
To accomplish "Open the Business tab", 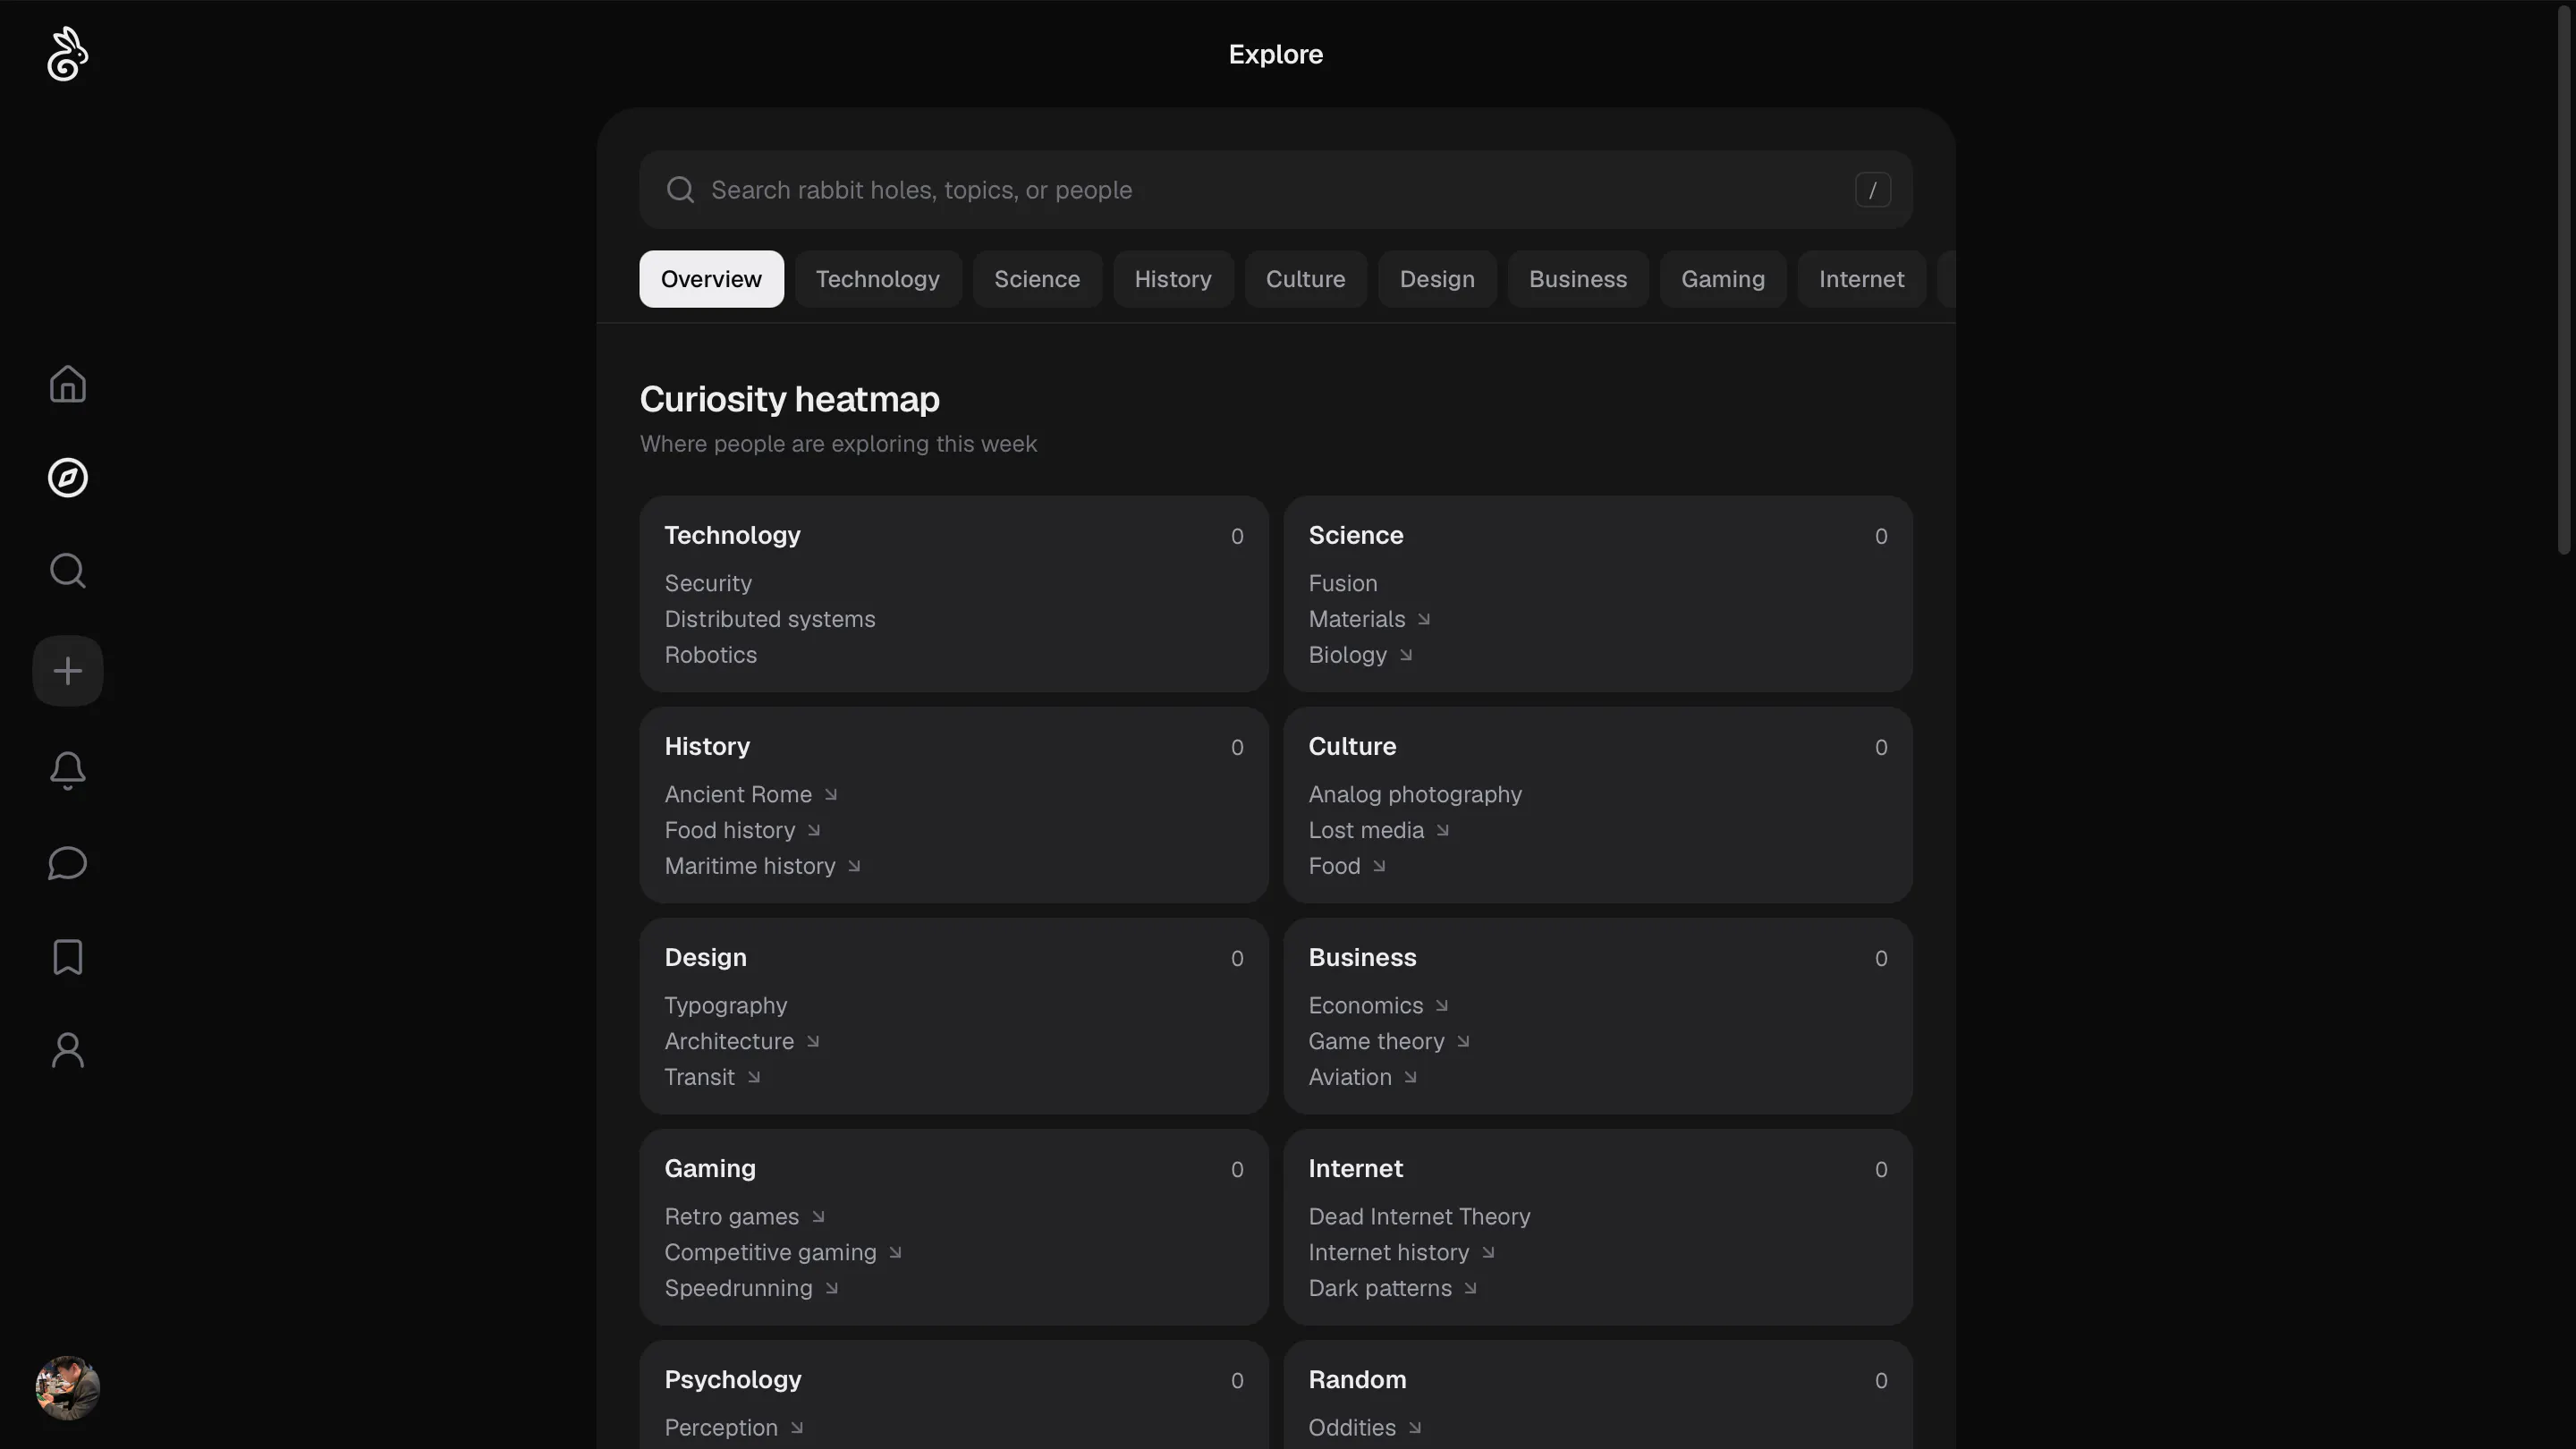I will point(1577,279).
